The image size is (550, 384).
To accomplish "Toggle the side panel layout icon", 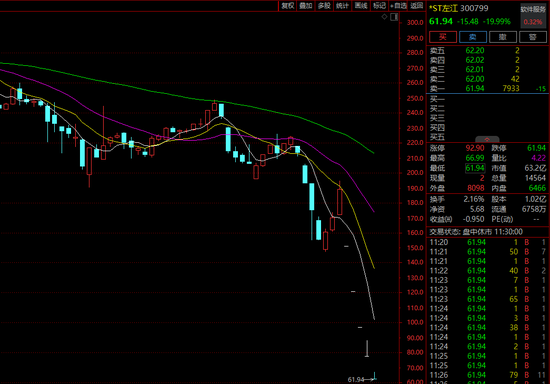I will (x=394, y=16).
